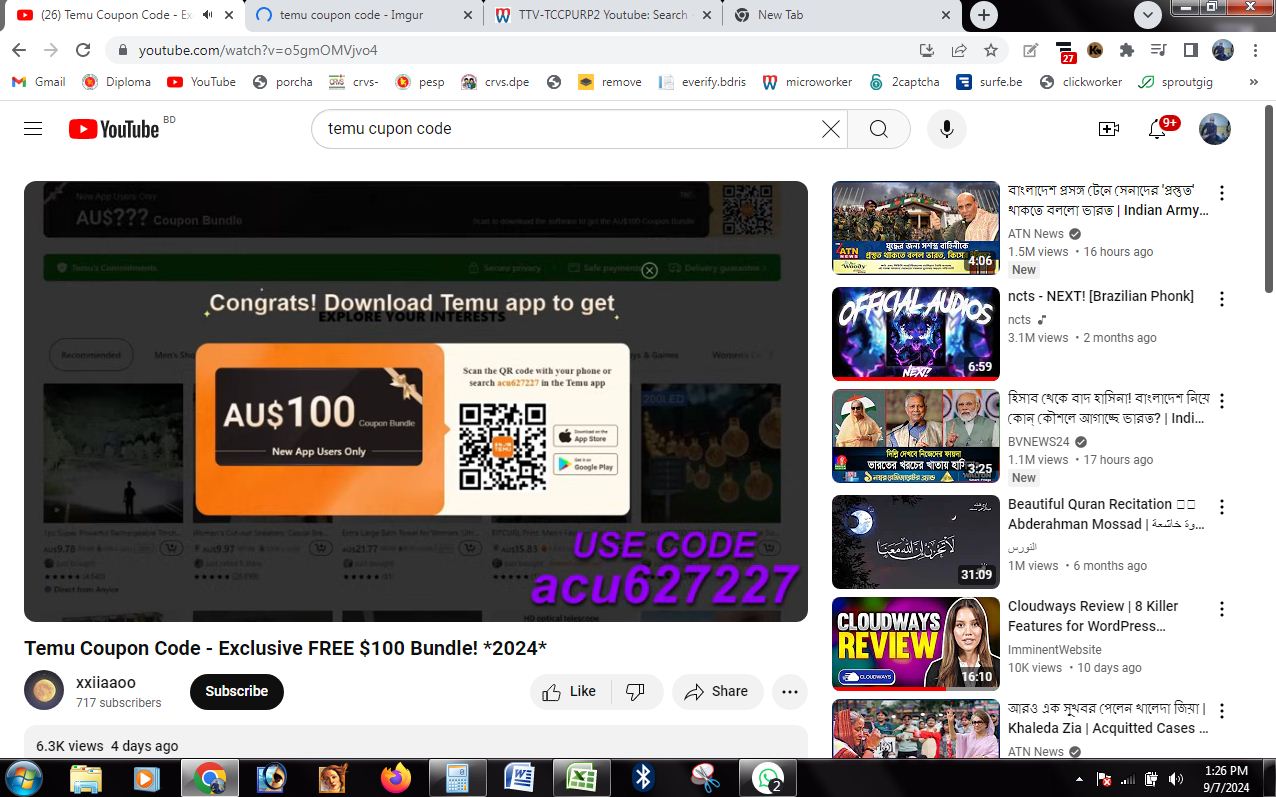Open options for Beautiful Quran Recitation video

1221,507
